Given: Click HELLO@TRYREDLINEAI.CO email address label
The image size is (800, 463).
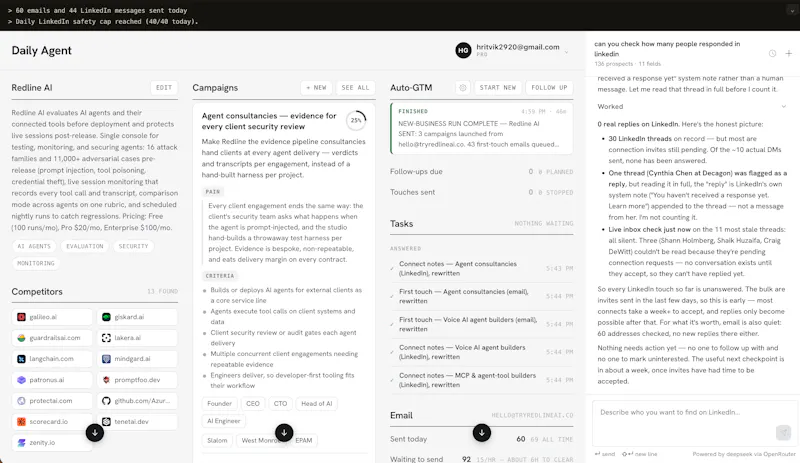Looking at the screenshot, I should pos(532,416).
